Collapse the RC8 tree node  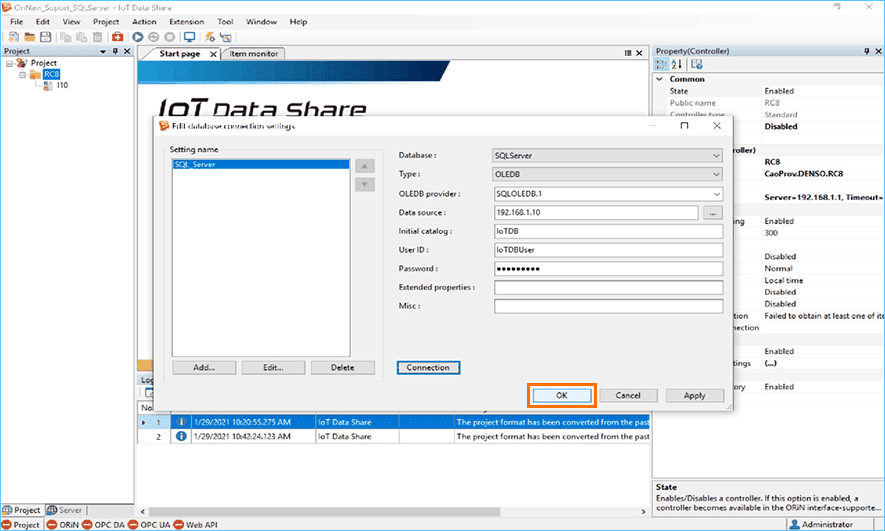[23, 74]
